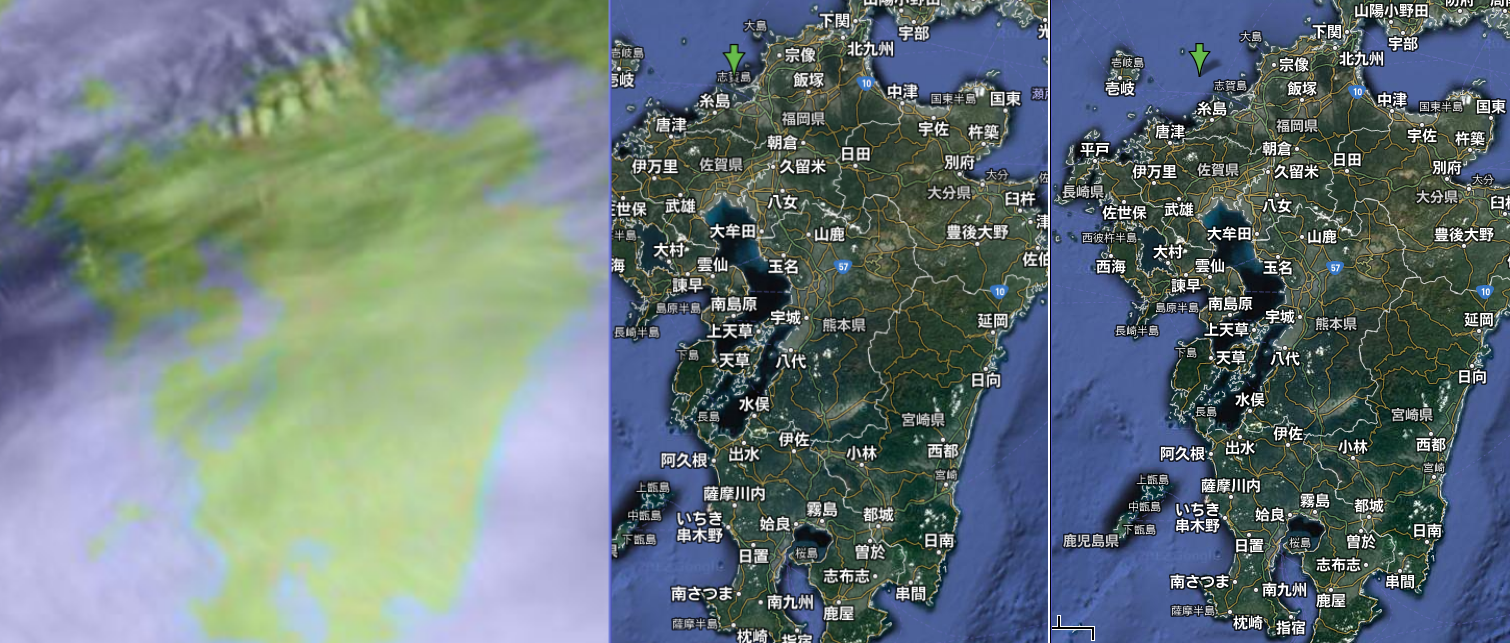Click the city dot marker beside 宮崎県

[x=943, y=440]
